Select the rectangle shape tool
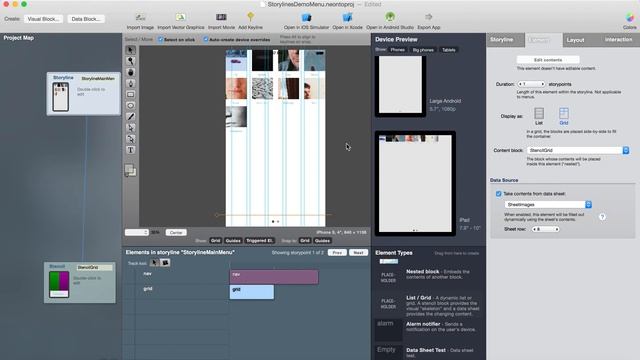 click(x=131, y=94)
